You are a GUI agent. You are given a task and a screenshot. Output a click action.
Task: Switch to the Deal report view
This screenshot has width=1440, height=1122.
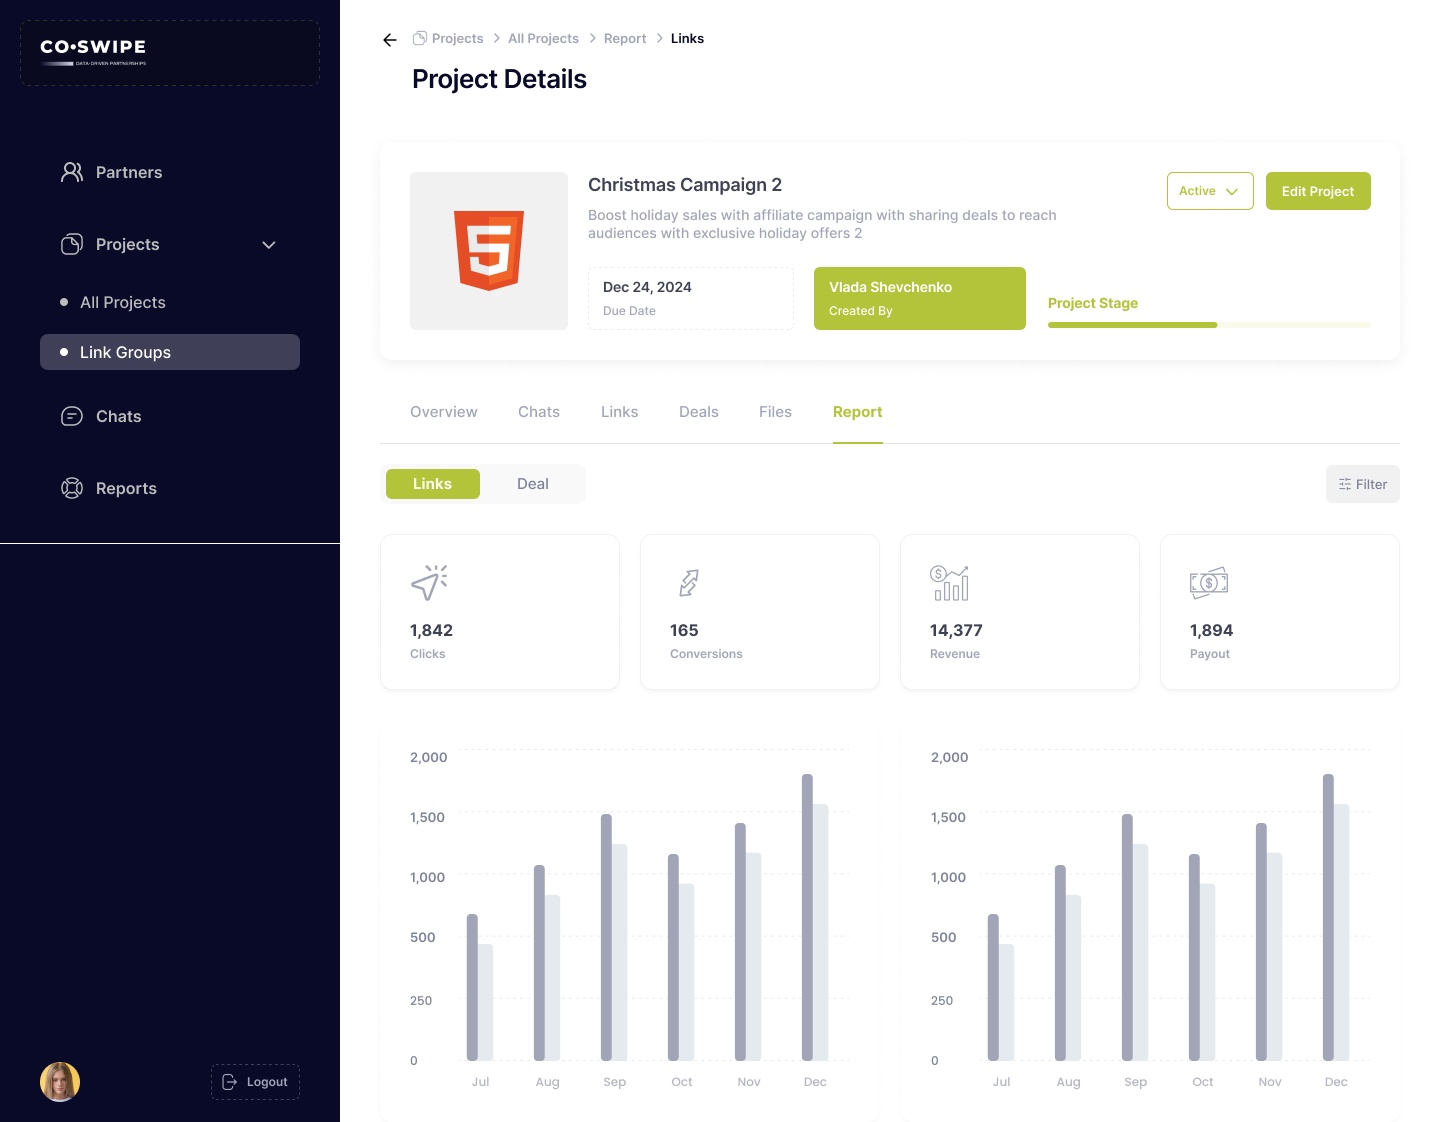tap(532, 484)
